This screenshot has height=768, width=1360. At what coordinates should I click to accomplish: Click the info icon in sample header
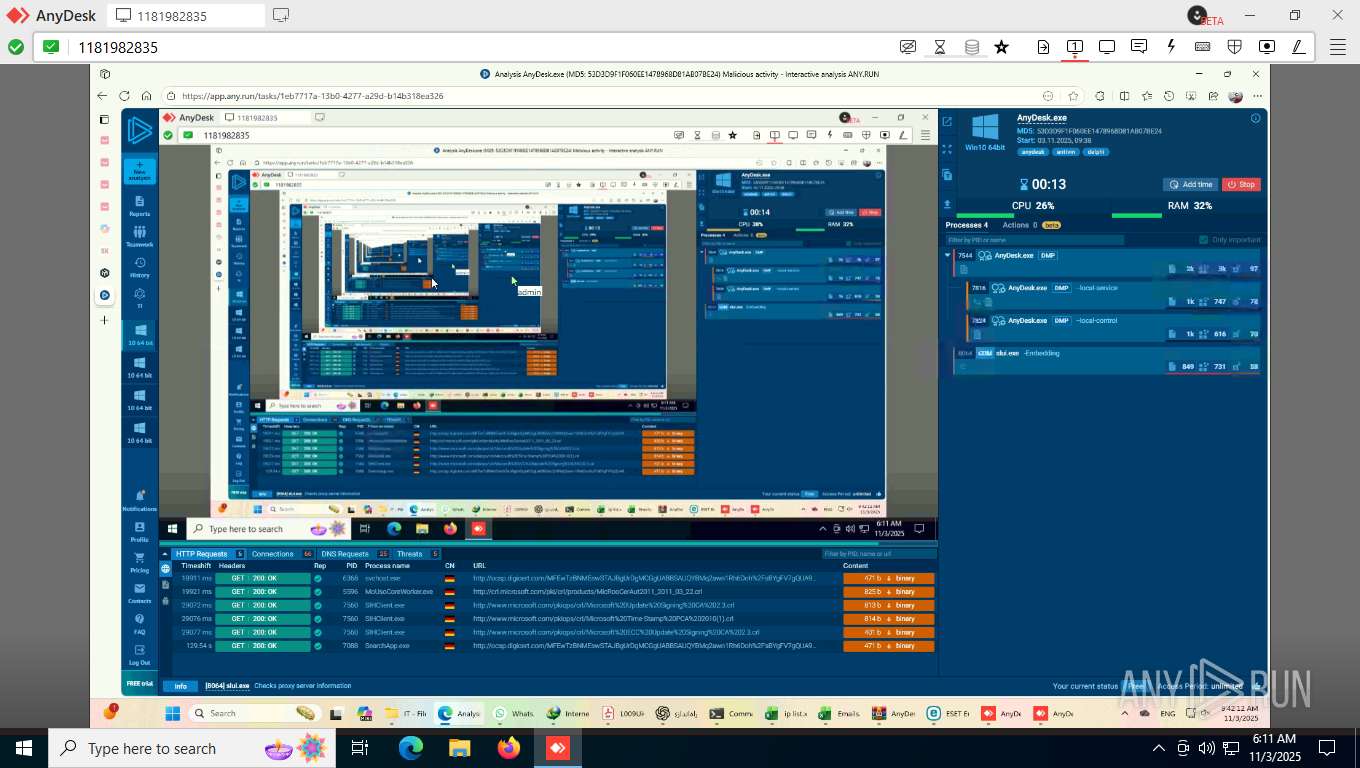pos(1255,118)
